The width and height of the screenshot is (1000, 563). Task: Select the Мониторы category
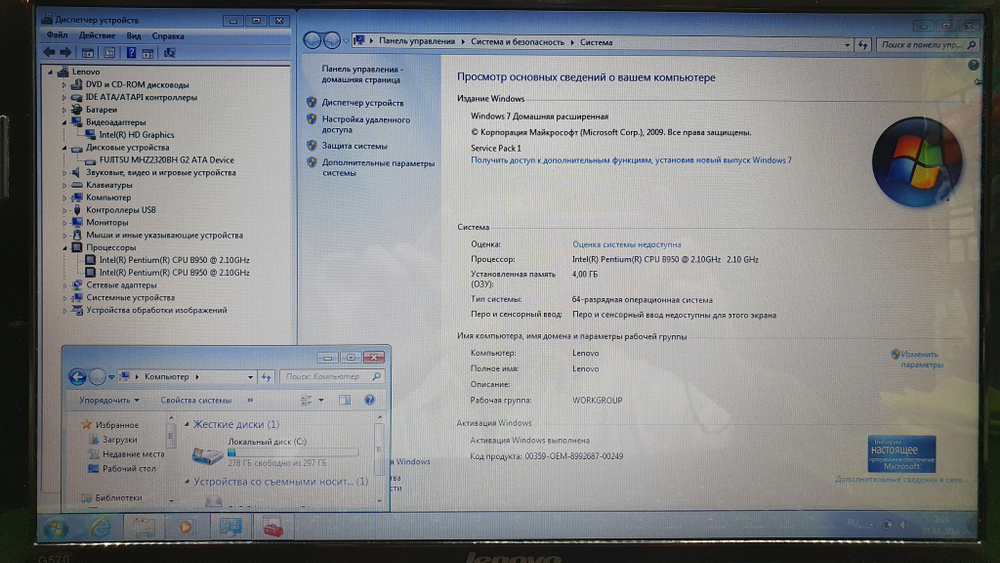point(107,223)
